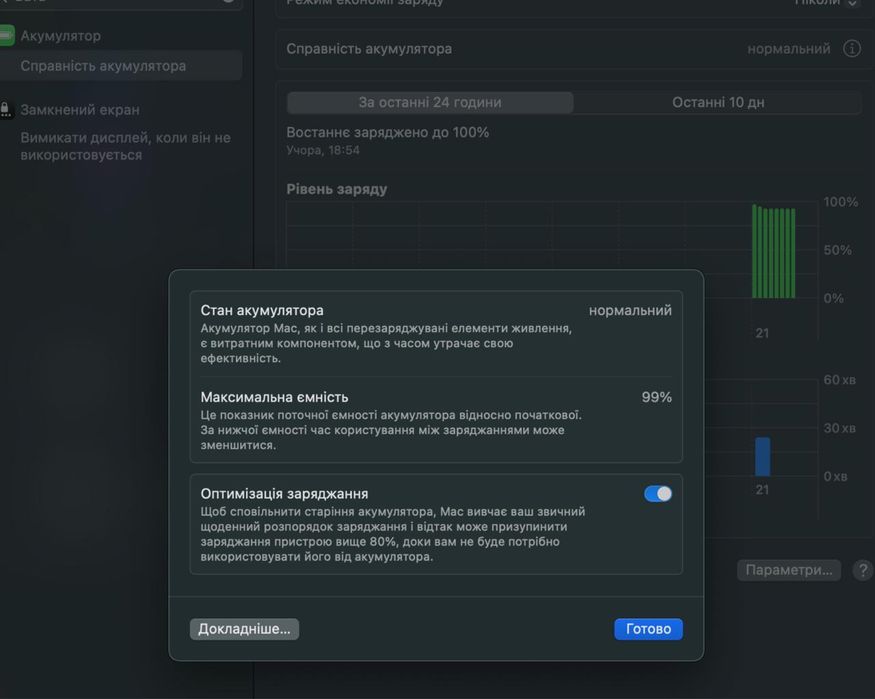Image resolution: width=875 pixels, height=699 pixels.
Task: Open the info icon beside Справність акумулятора
Action: tap(852, 49)
